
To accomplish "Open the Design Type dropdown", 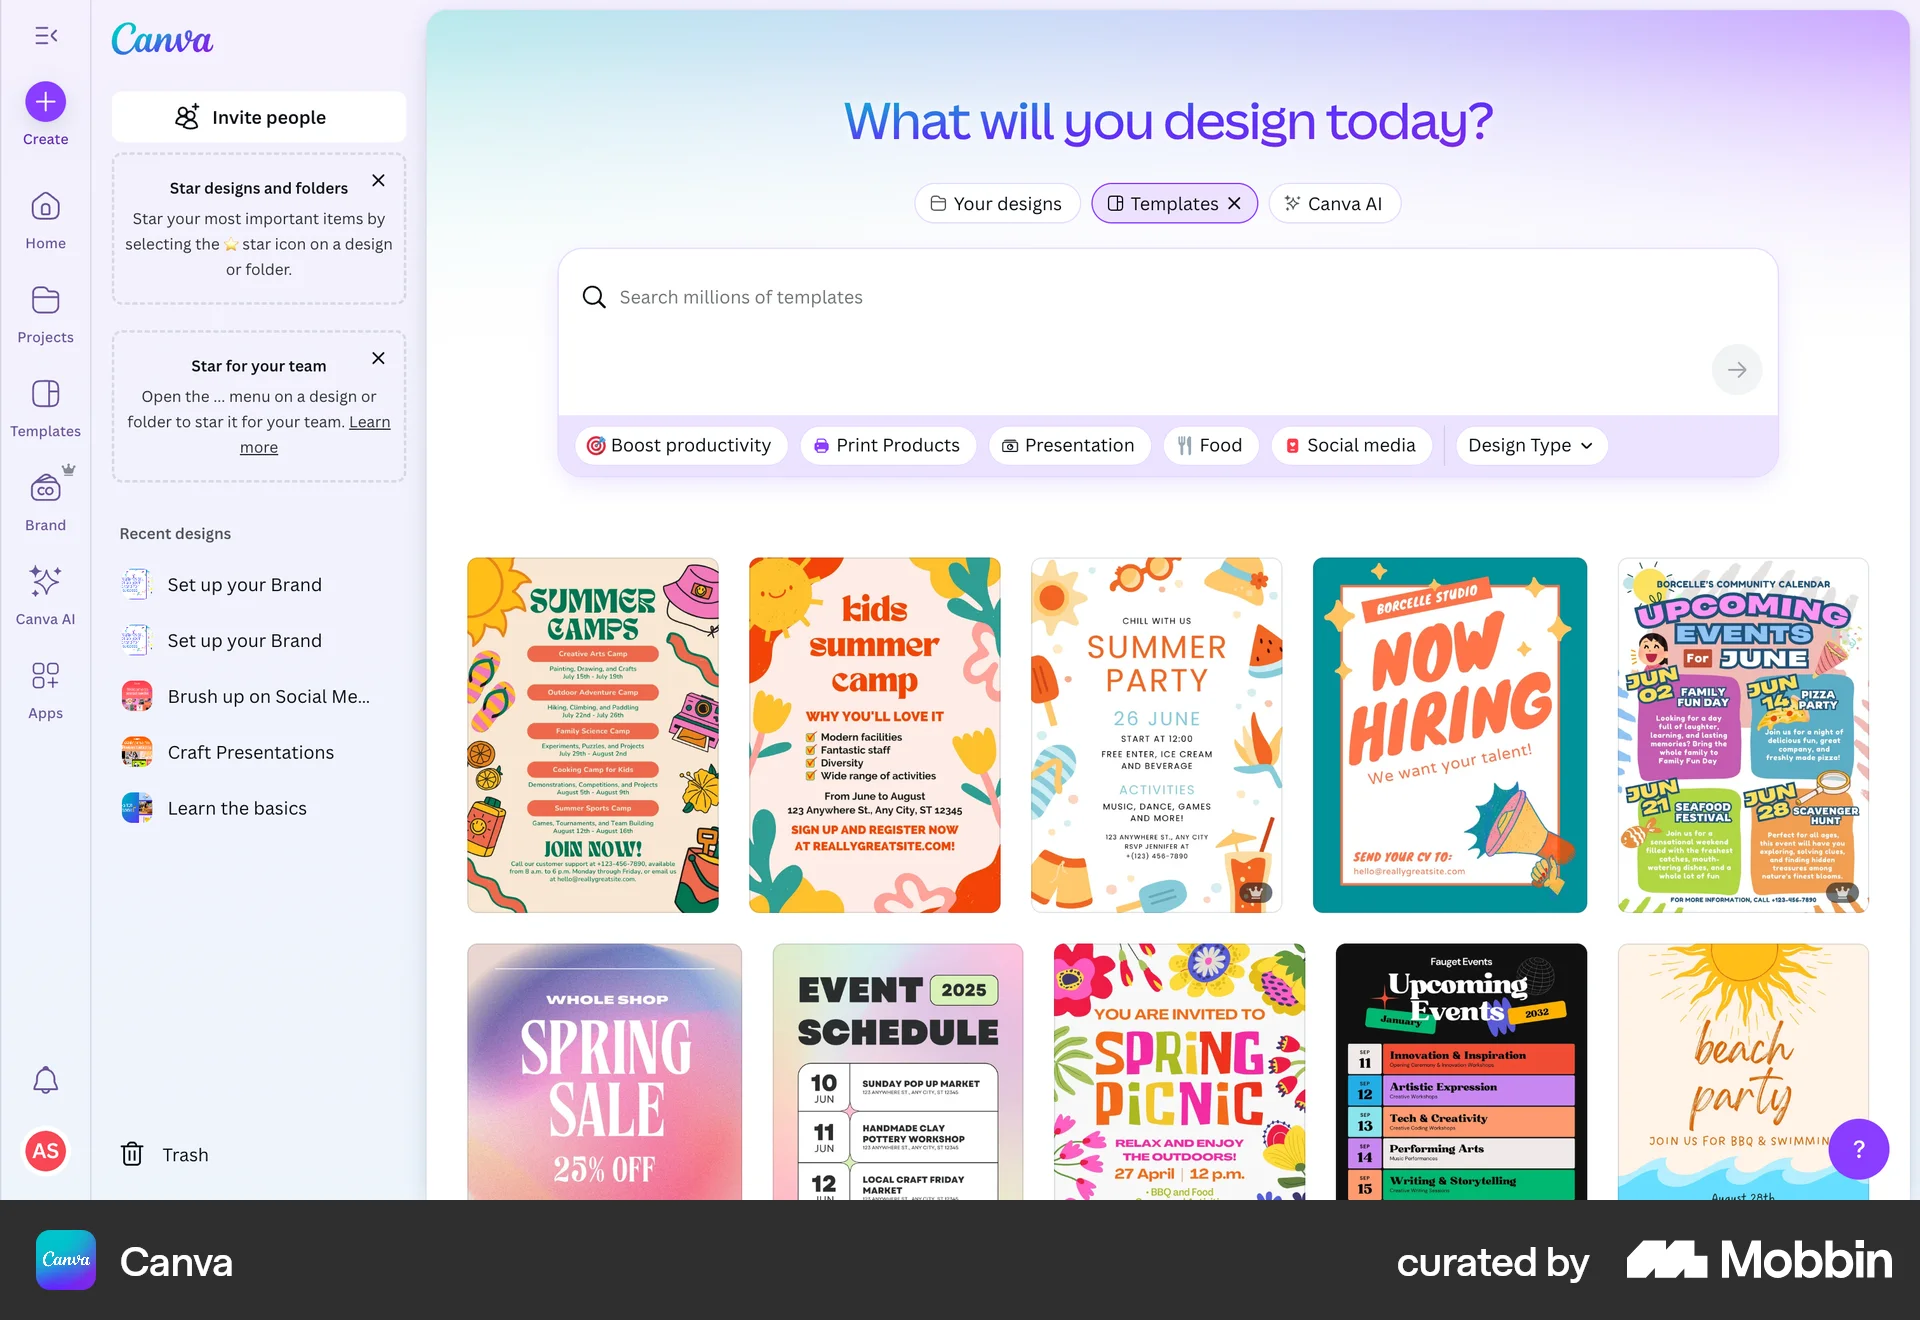I will pyautogui.click(x=1530, y=445).
